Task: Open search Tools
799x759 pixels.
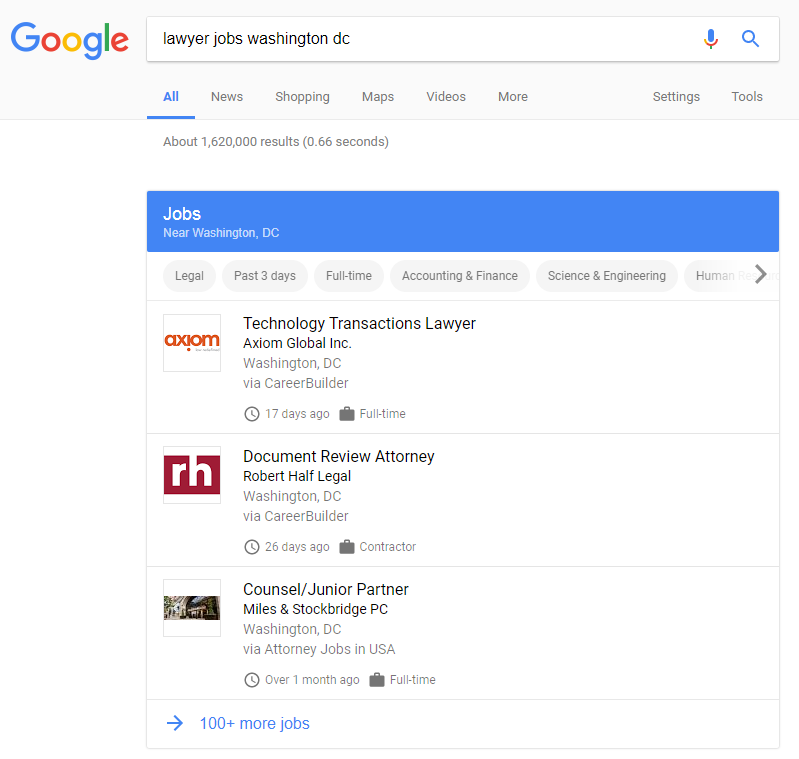Action: tap(747, 96)
